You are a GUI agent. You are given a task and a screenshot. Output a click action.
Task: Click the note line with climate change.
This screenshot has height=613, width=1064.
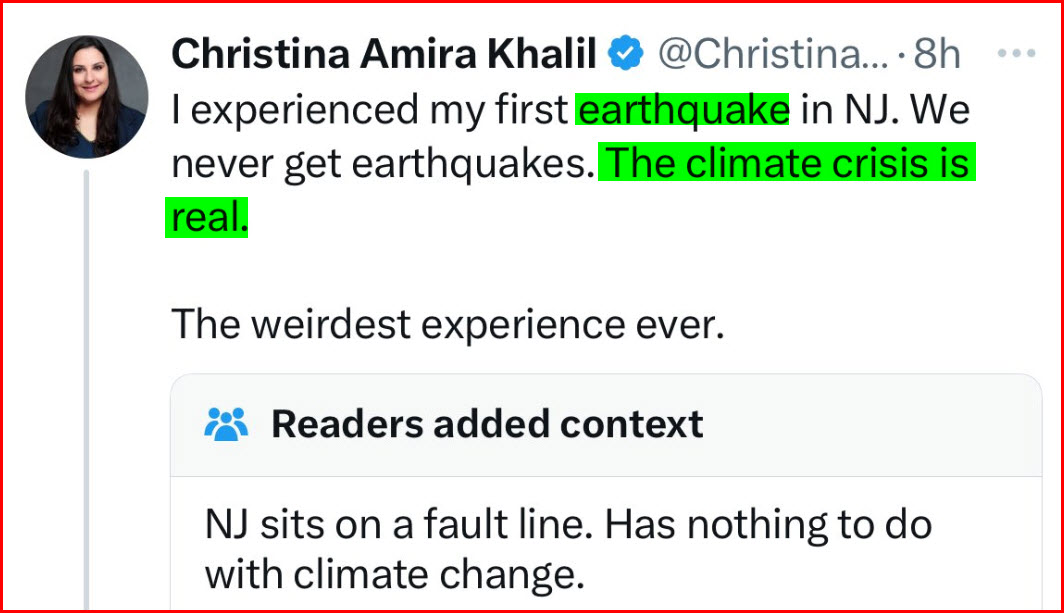[393, 575]
